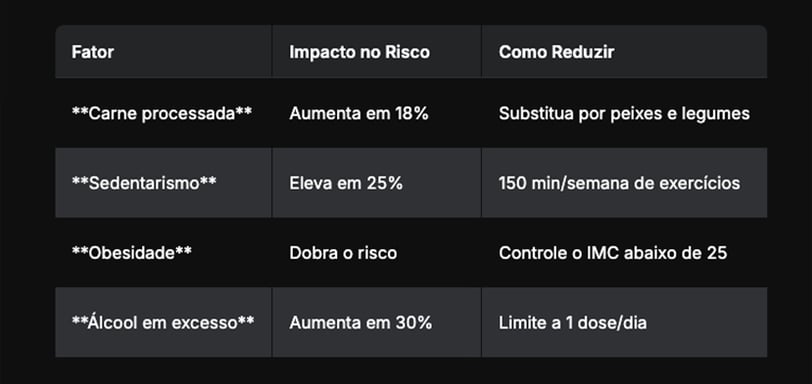Select Substitua por peixes e legumes cell
This screenshot has height=384, width=812.
tap(624, 113)
